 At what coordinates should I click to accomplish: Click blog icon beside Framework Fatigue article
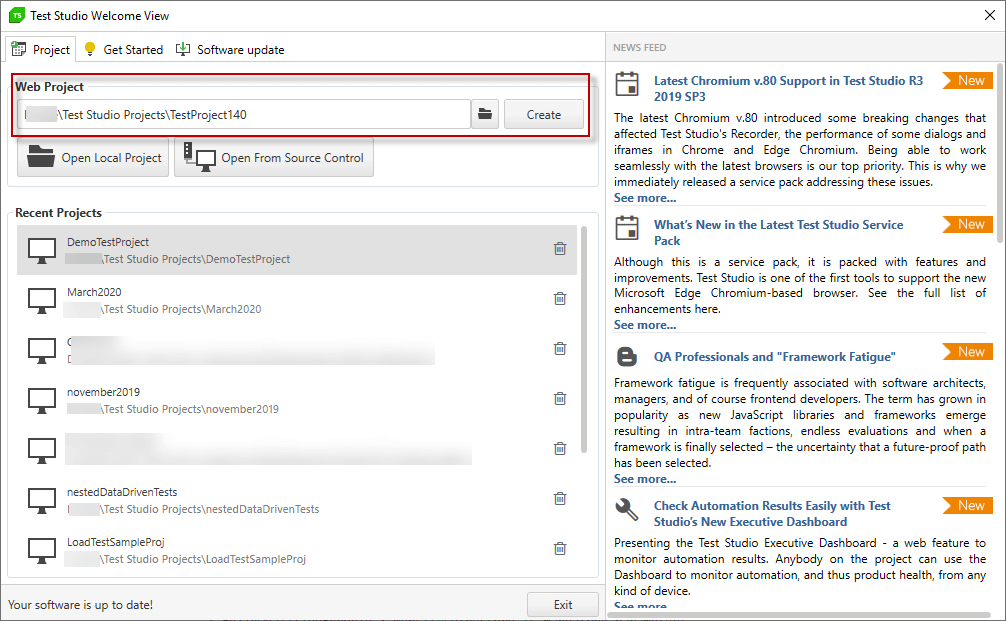627,356
